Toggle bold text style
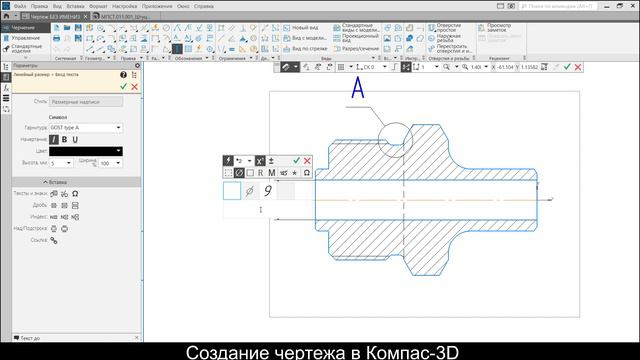 [64, 140]
